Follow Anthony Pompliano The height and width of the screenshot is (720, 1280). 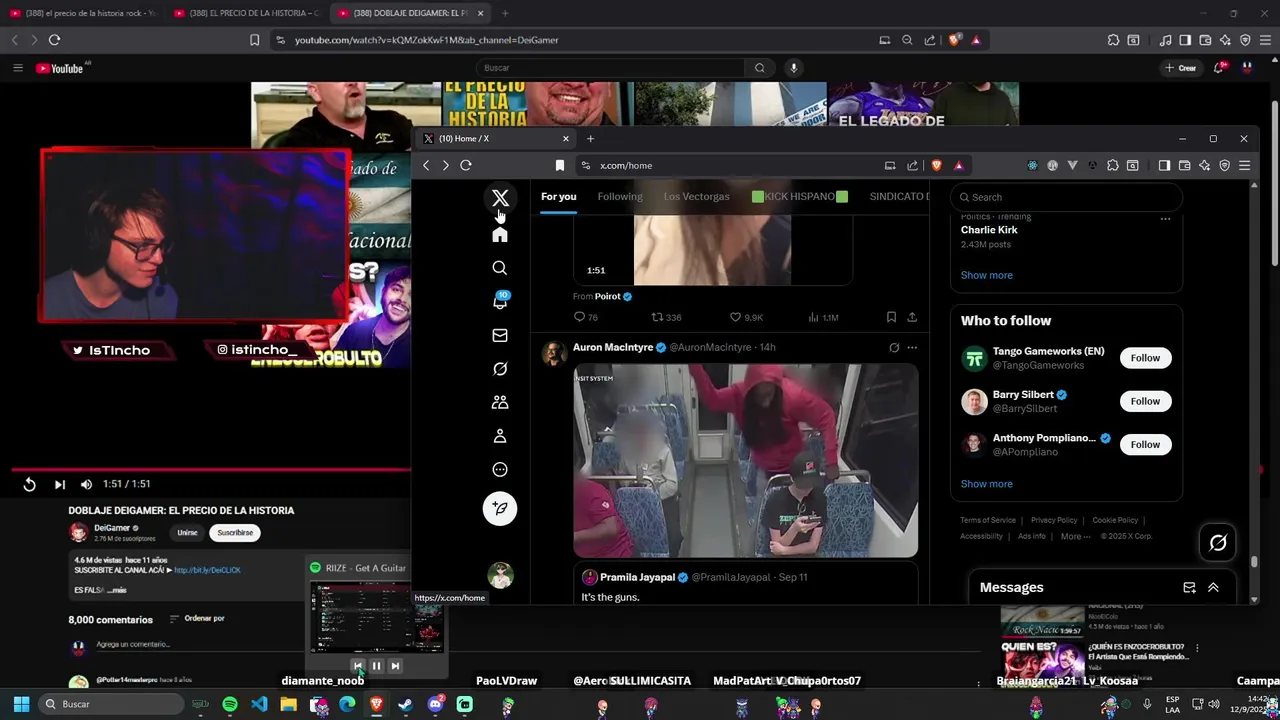coord(1145,444)
